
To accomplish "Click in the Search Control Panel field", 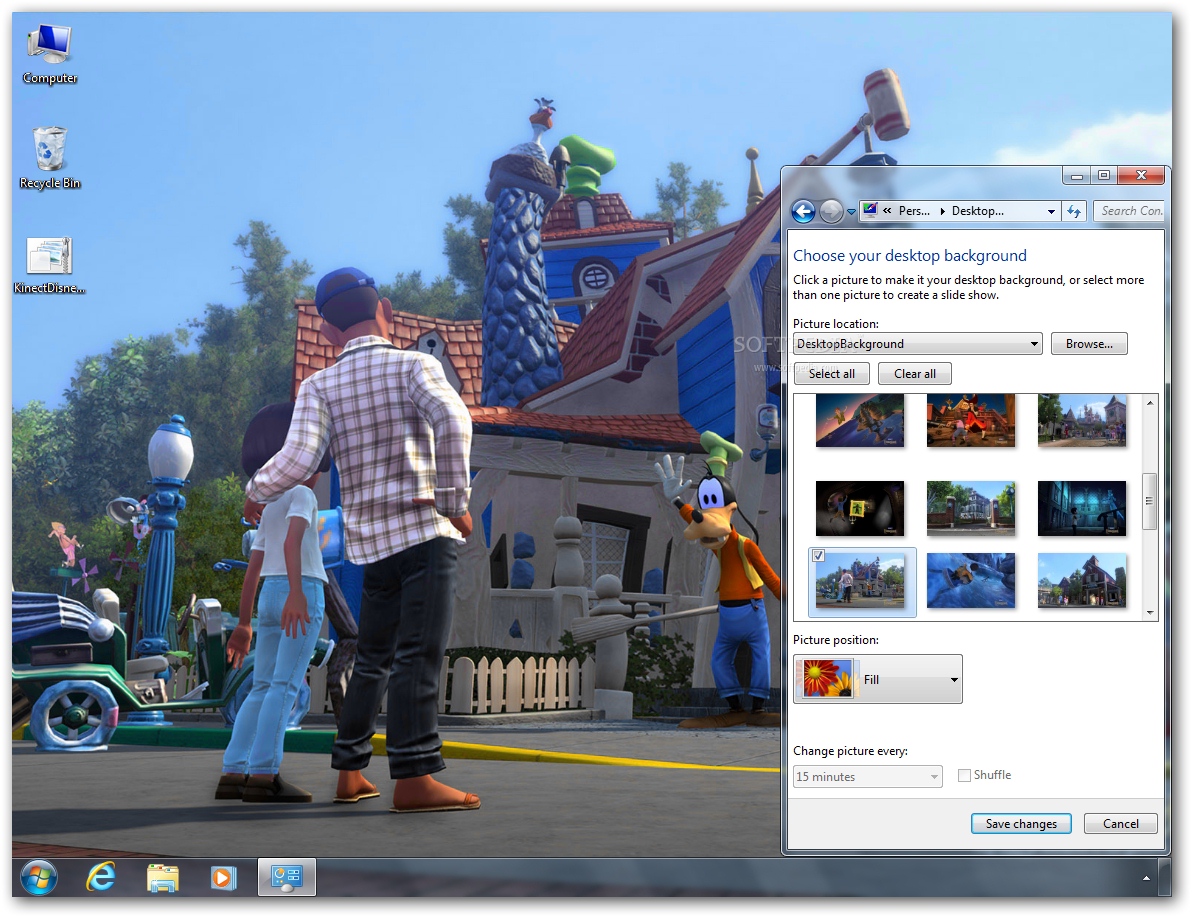I will pyautogui.click(x=1129, y=211).
